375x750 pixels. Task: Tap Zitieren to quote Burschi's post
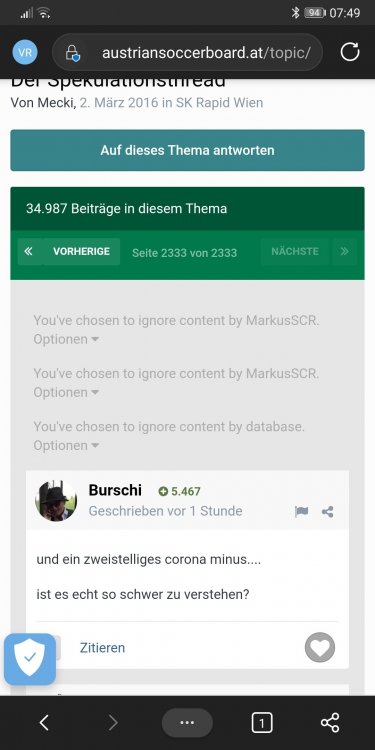coord(102,648)
